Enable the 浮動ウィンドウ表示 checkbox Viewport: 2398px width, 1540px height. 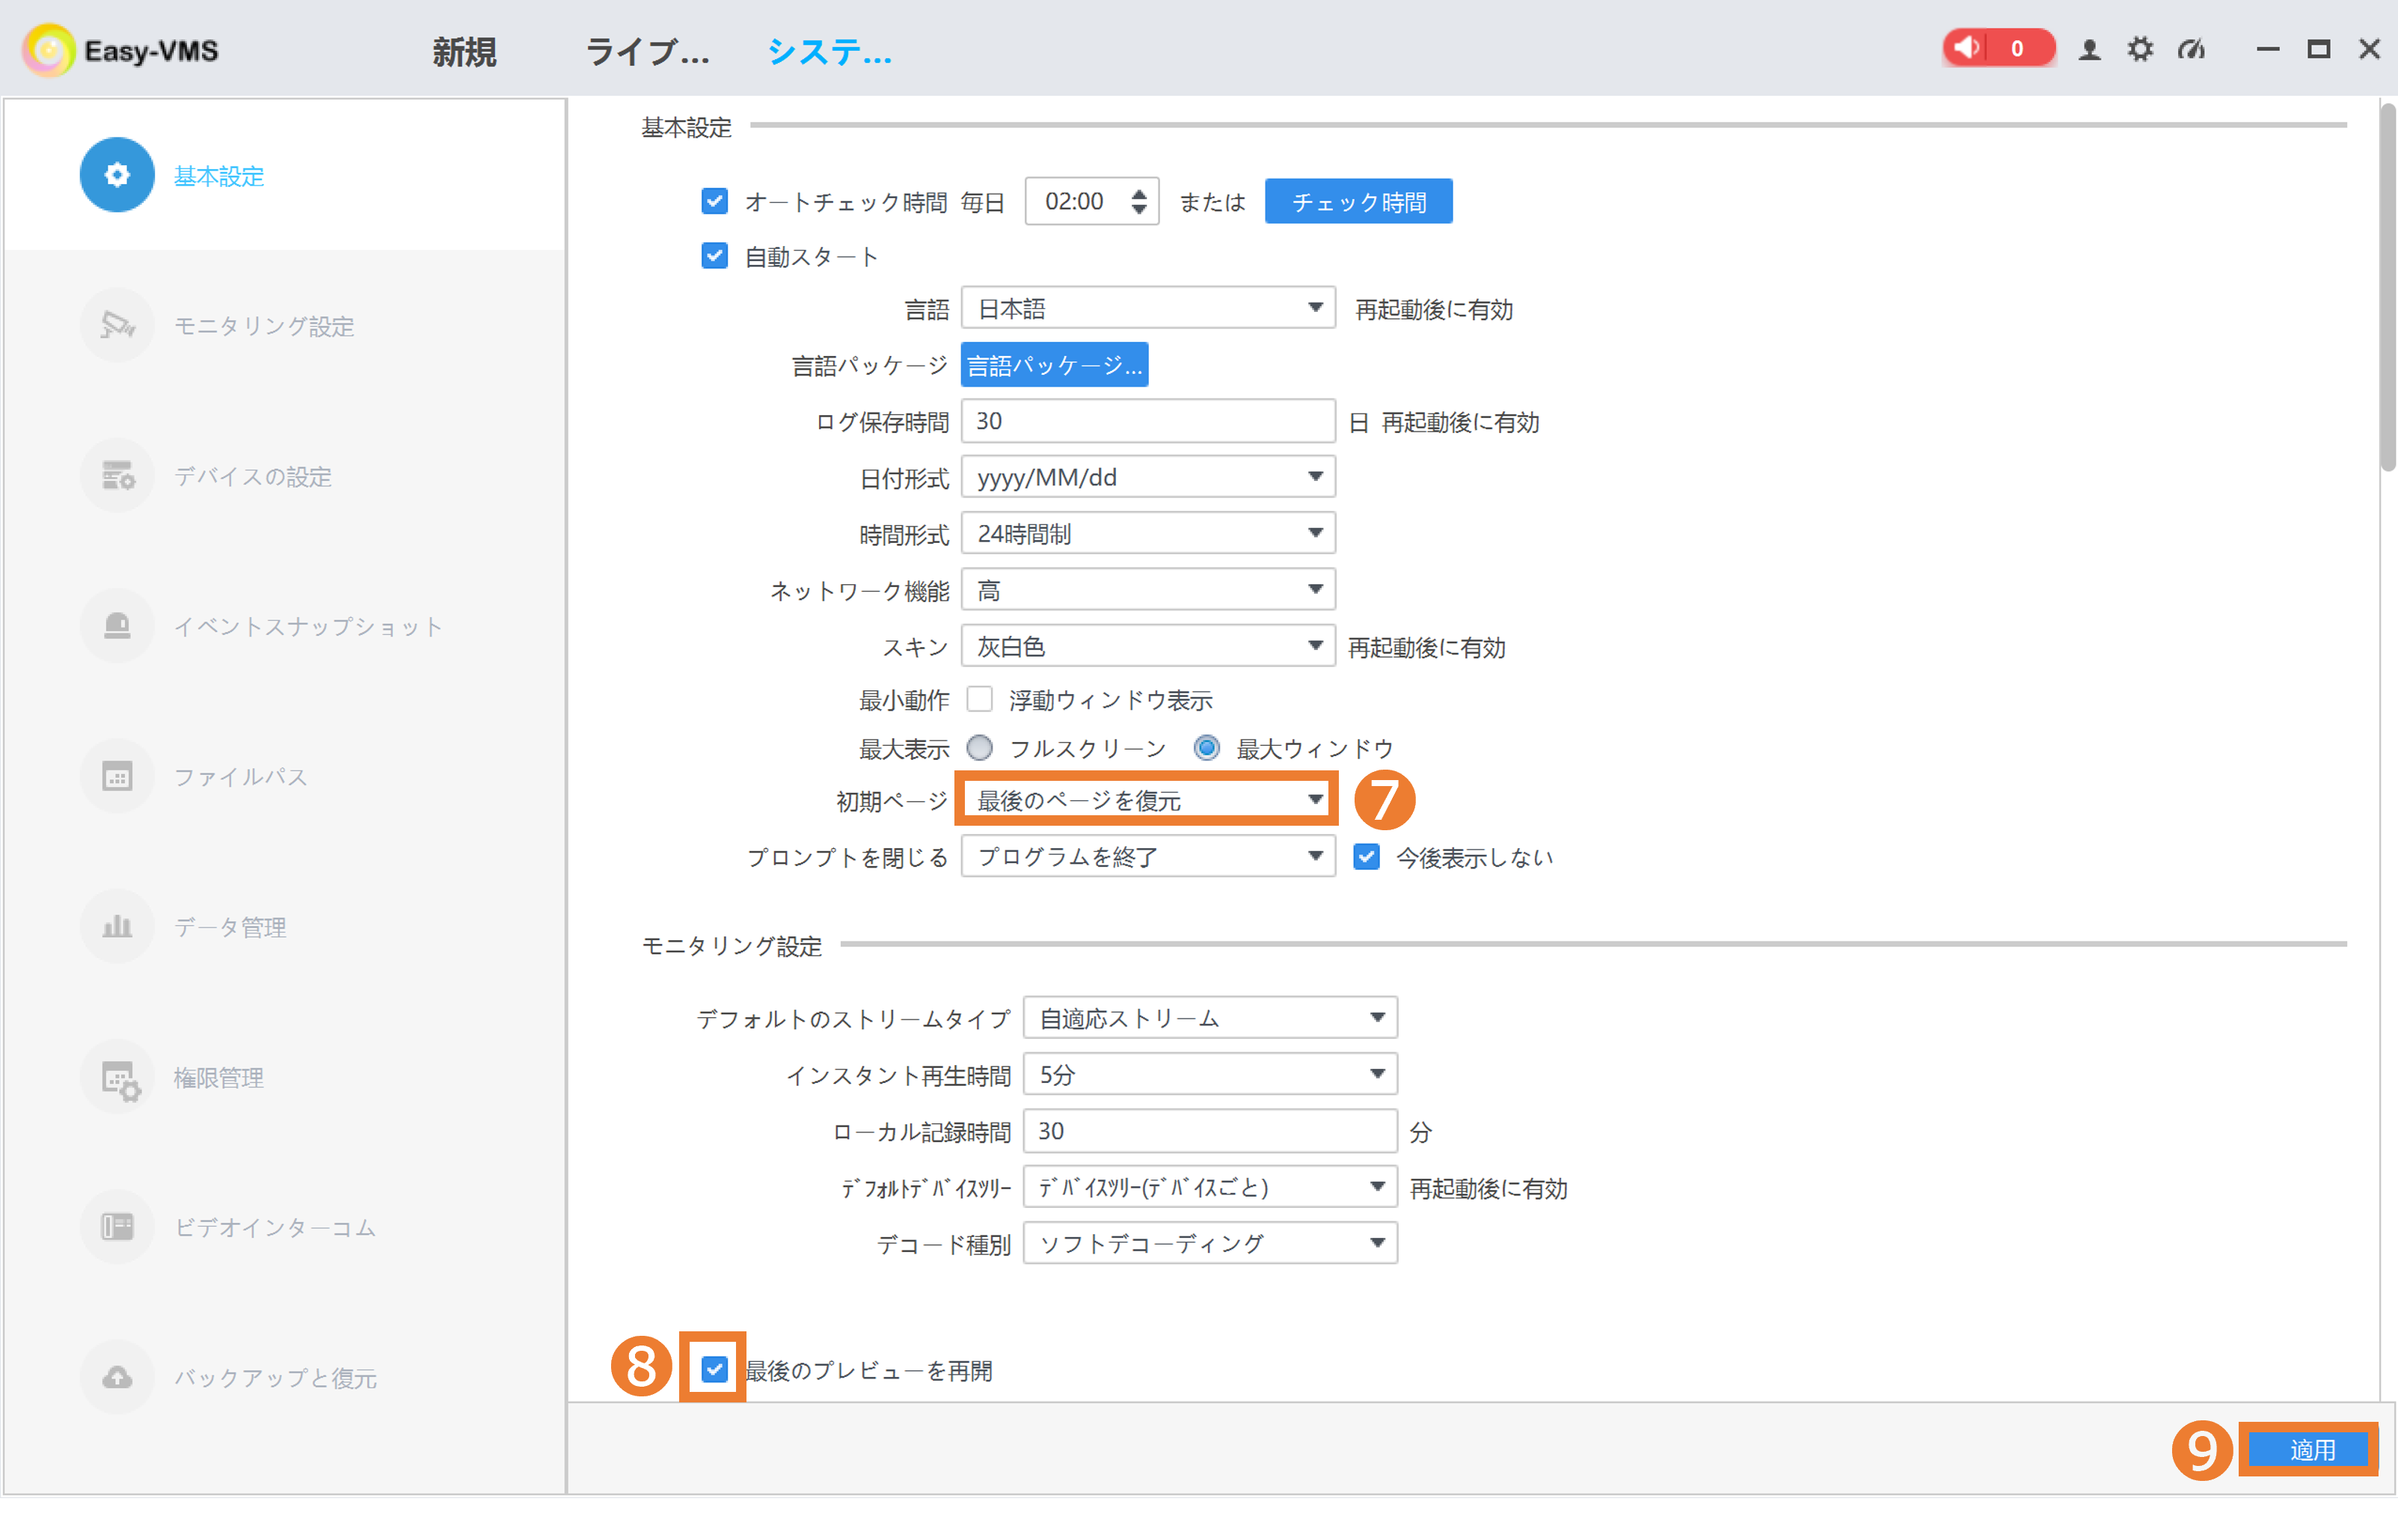979,699
